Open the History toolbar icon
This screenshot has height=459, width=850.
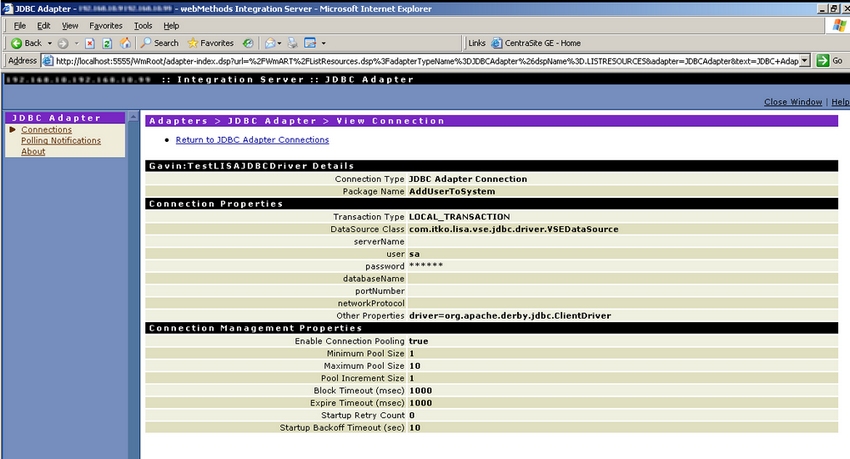click(x=248, y=43)
